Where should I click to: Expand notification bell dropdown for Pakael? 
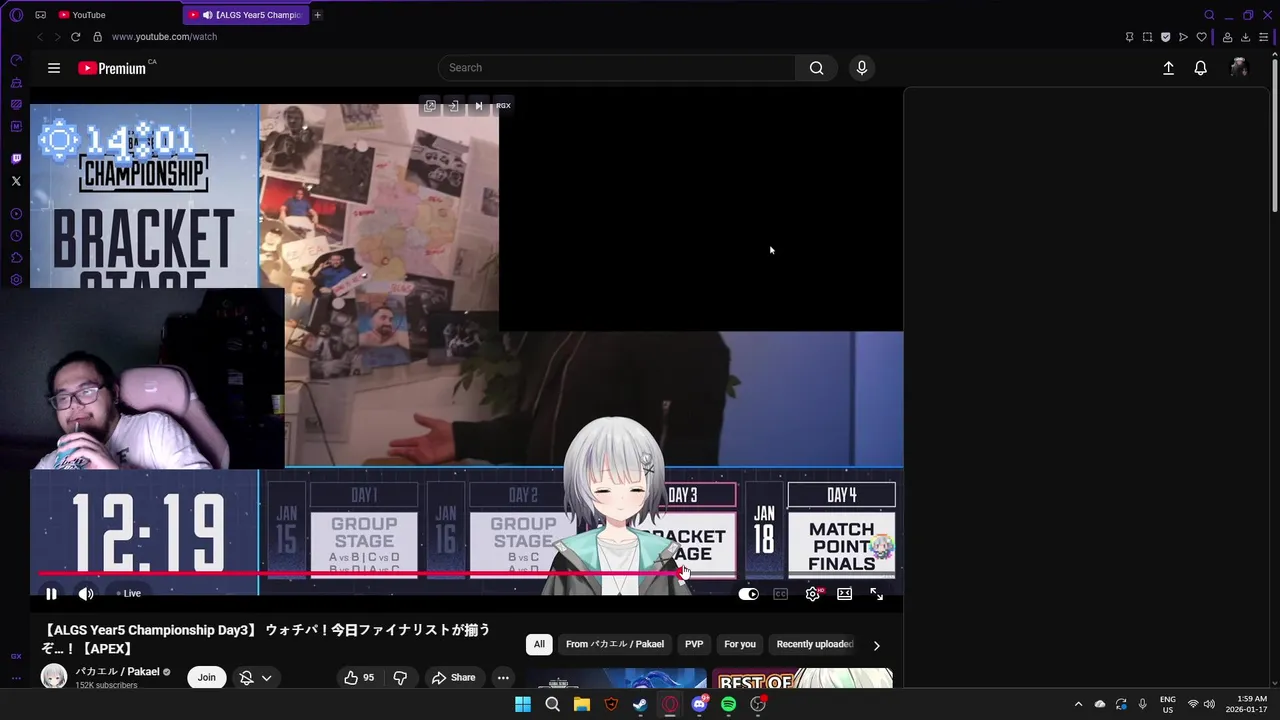point(266,678)
